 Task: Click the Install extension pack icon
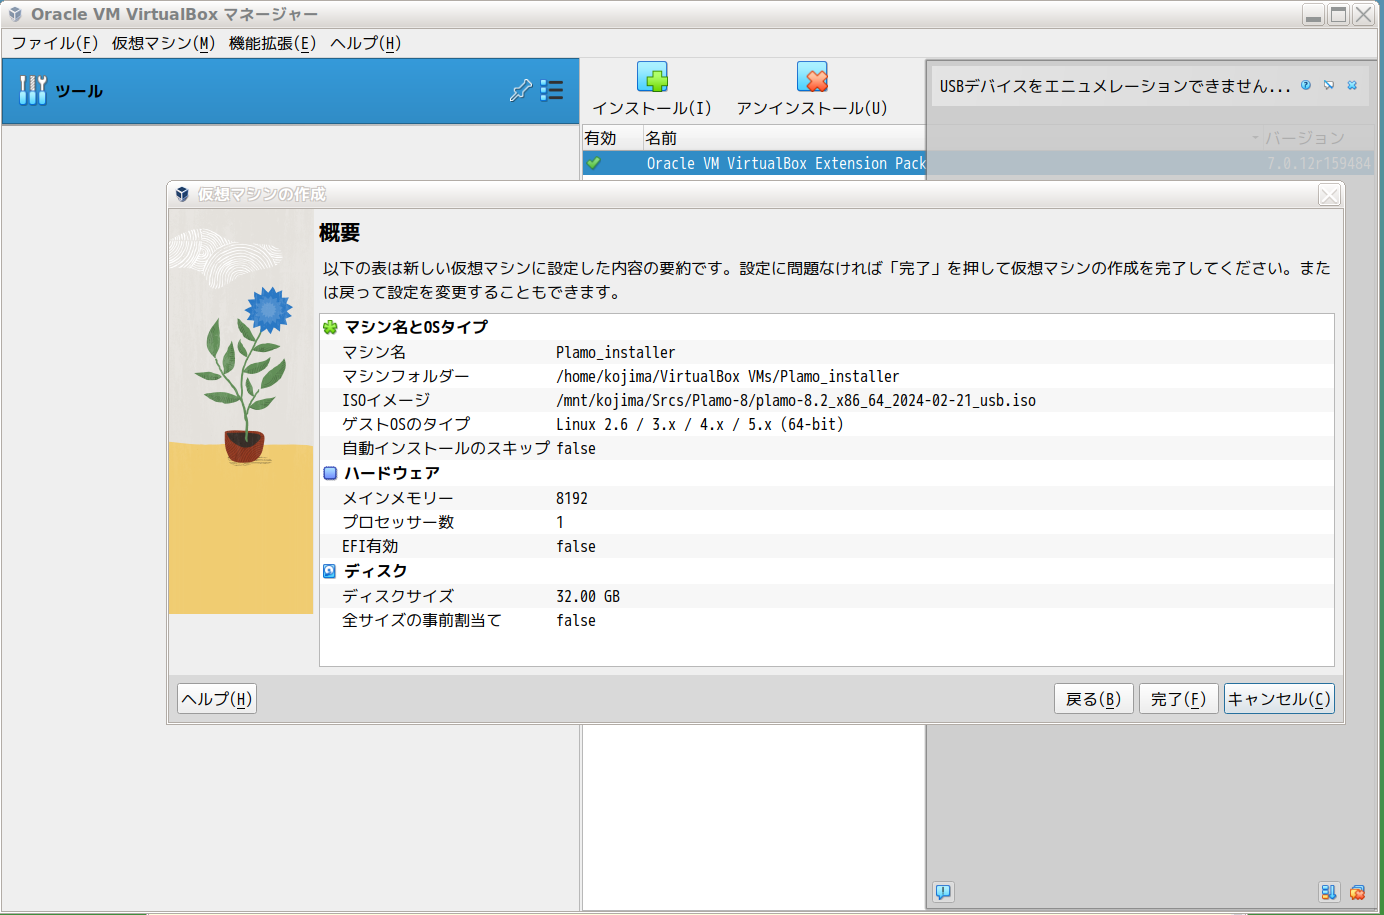[x=652, y=77]
